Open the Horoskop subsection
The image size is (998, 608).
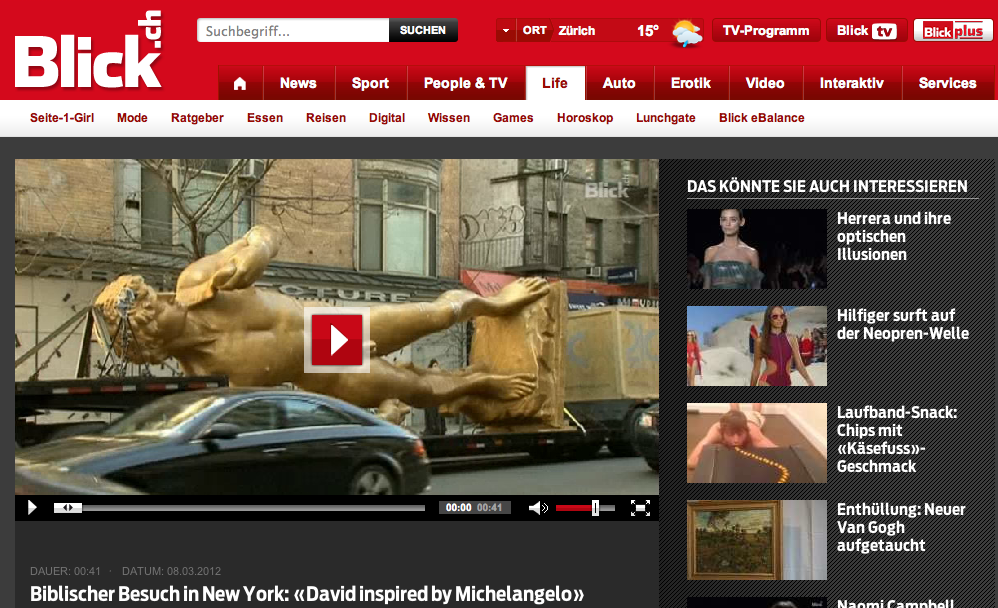pyautogui.click(x=585, y=118)
